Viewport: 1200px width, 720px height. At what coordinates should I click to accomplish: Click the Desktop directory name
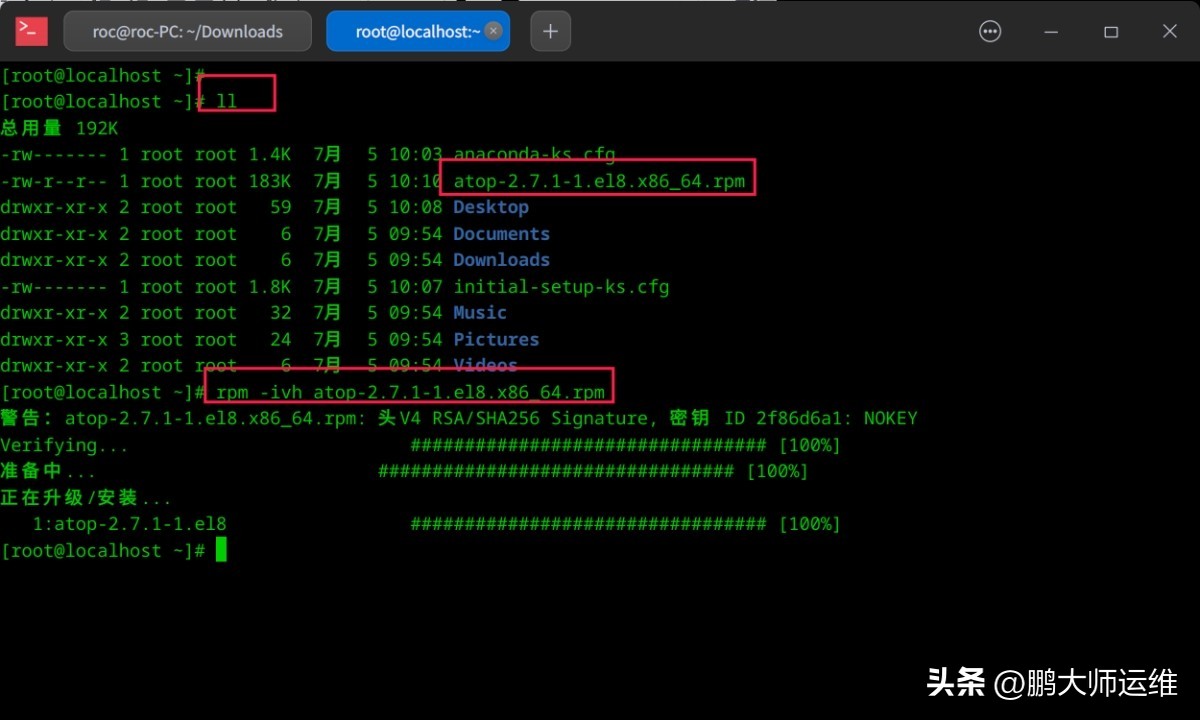coord(490,207)
